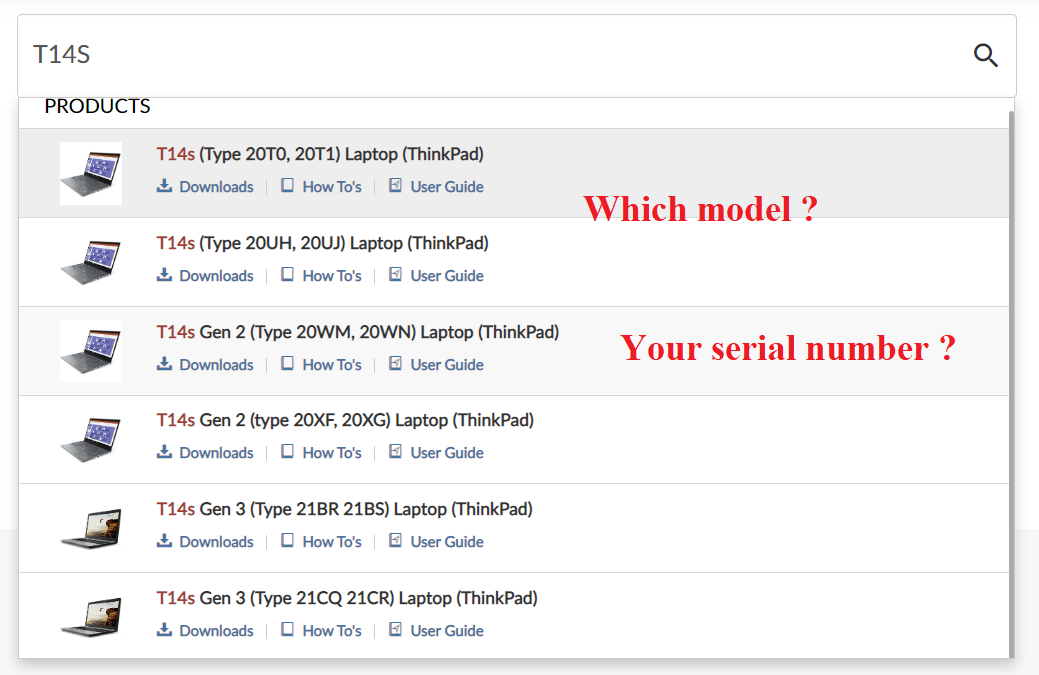Open User Guide for Type 21BR 21BS

tap(447, 541)
